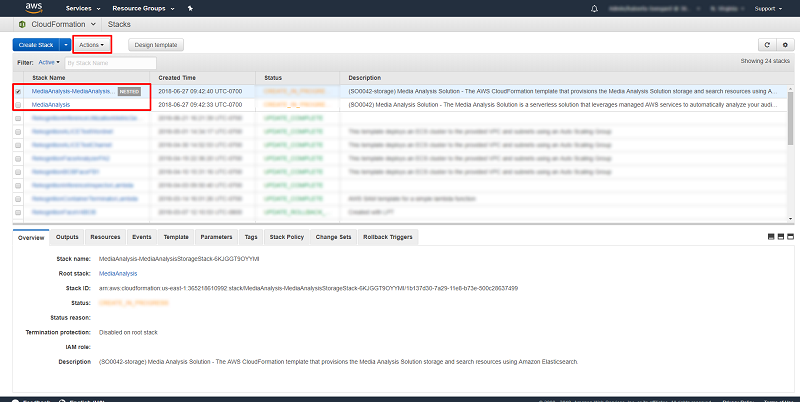Click the "Showing 24 stacks" text
The image size is (800, 402).
[765, 61]
